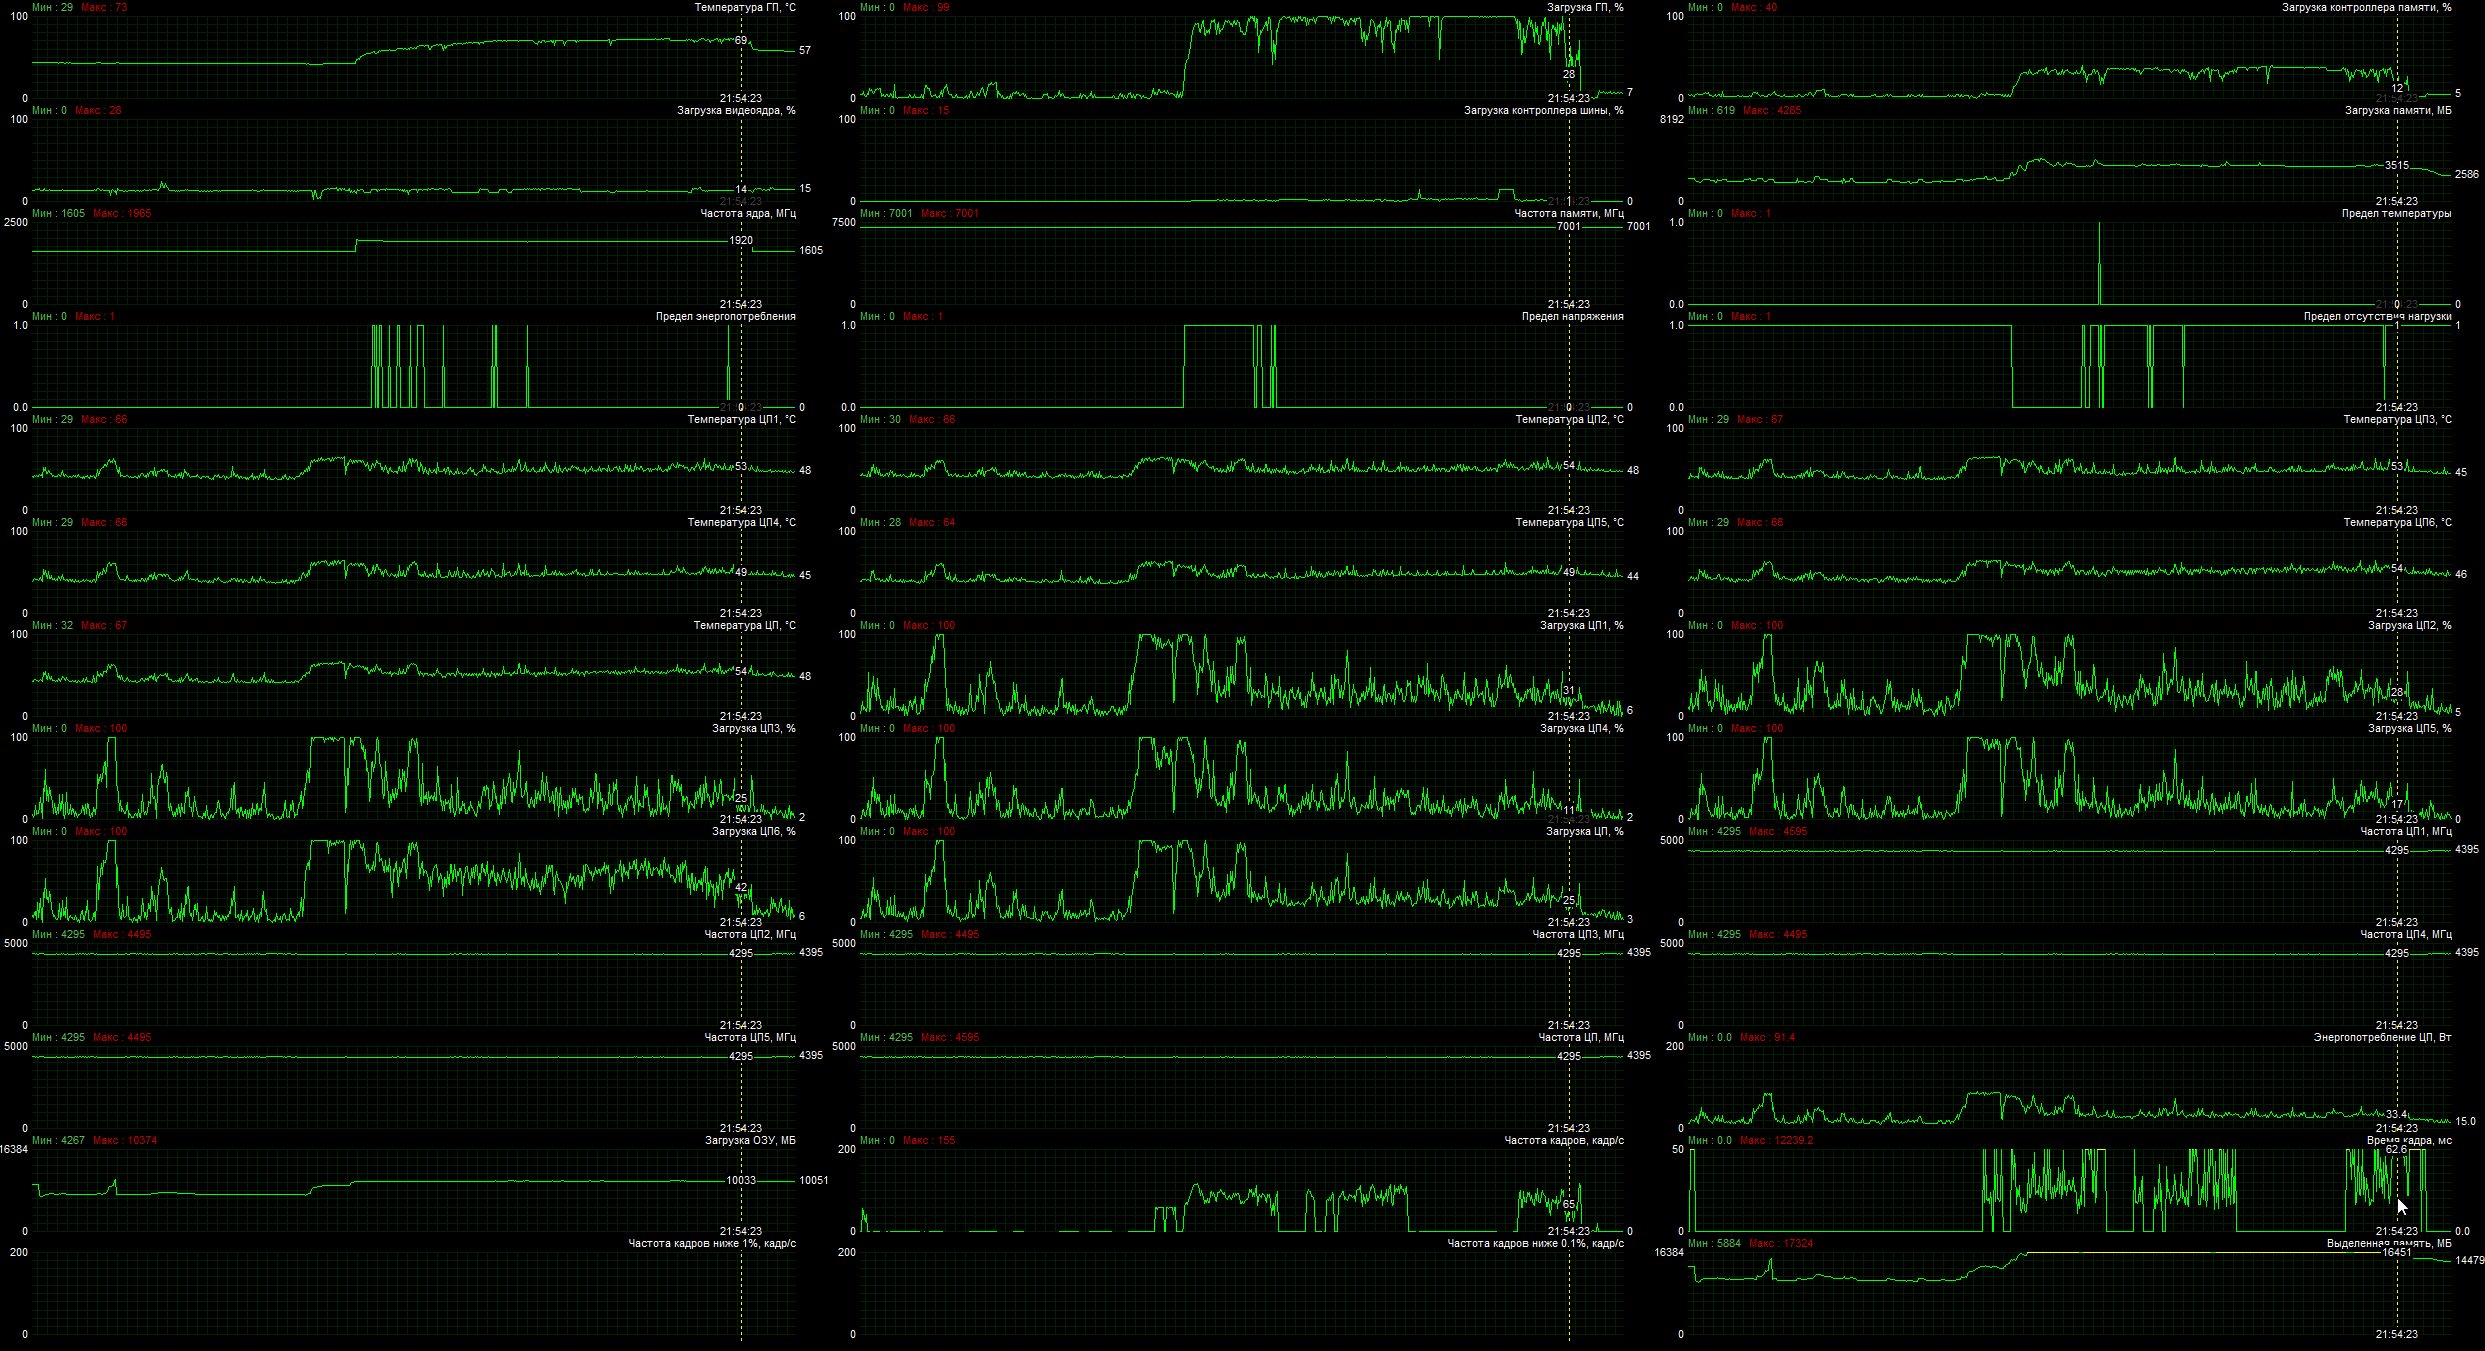The image size is (2485, 1351).
Task: Click the 'Частота кадров, кадр/с' label
Action: 1564,1140
